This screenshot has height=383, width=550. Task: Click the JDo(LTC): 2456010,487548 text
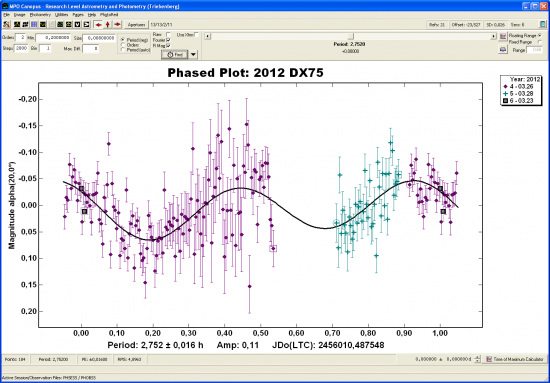328,345
